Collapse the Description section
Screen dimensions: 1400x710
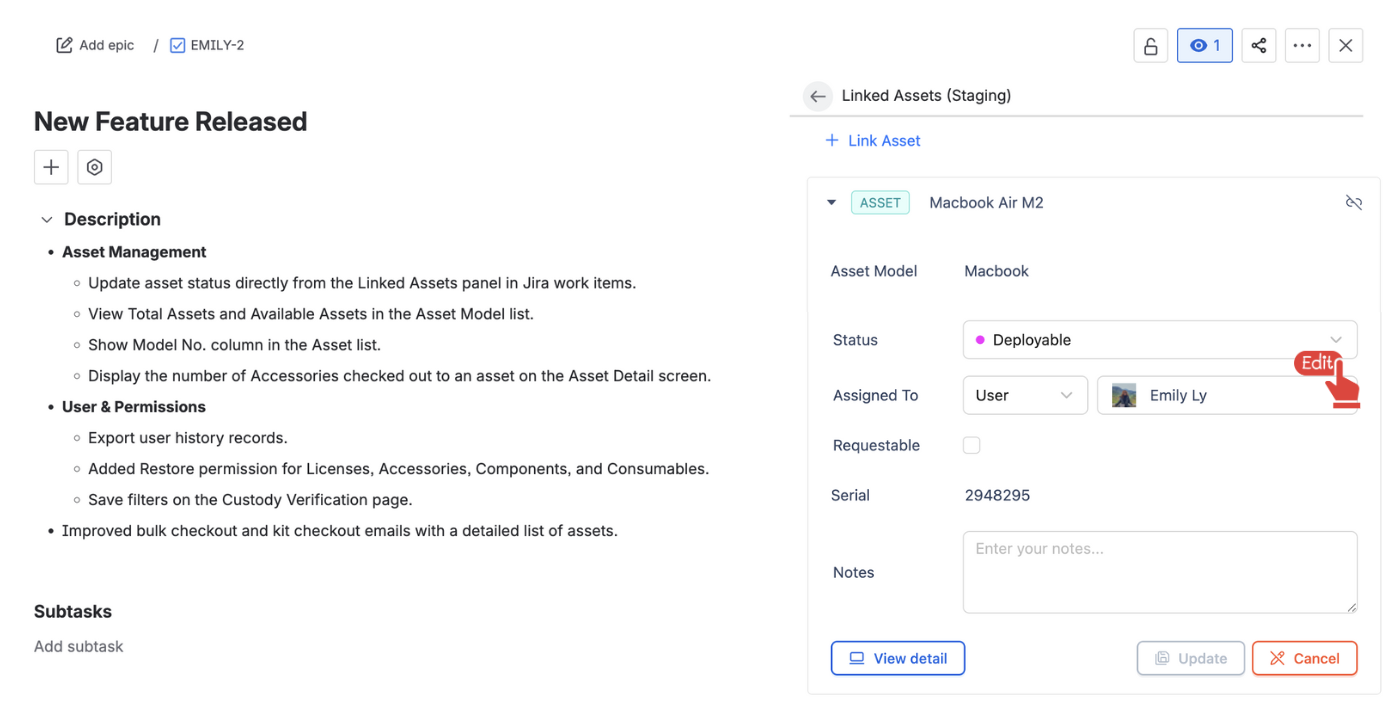pos(47,220)
